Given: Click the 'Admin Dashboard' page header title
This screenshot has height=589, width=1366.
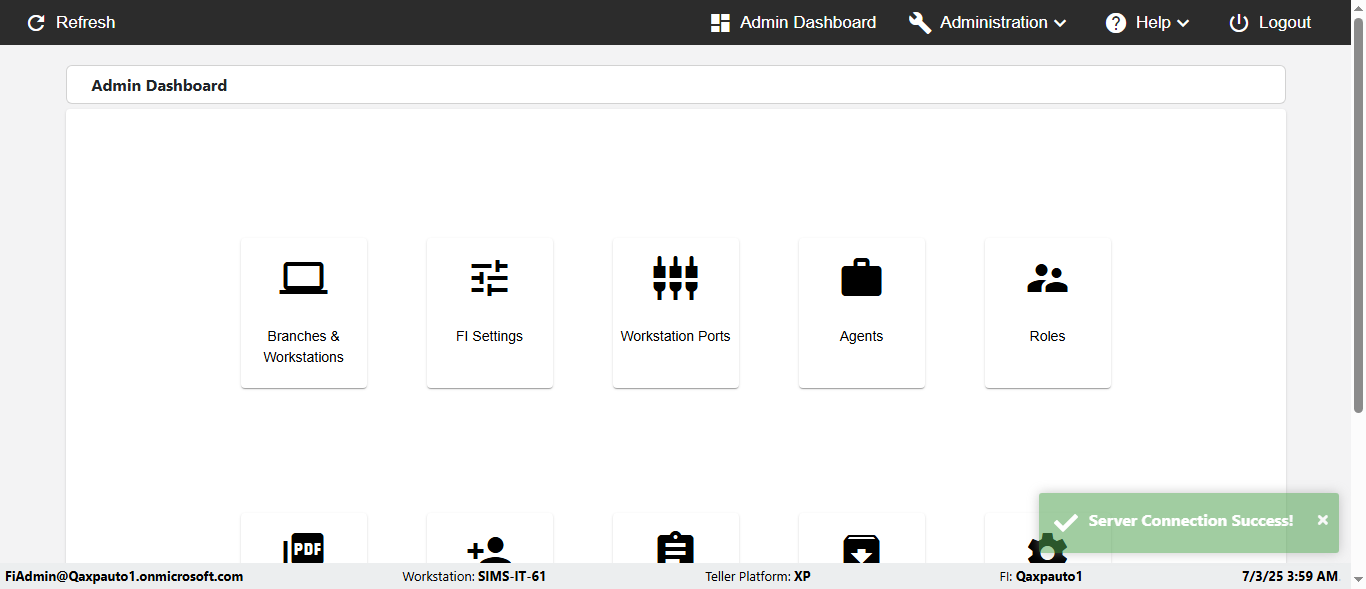Looking at the screenshot, I should (159, 86).
